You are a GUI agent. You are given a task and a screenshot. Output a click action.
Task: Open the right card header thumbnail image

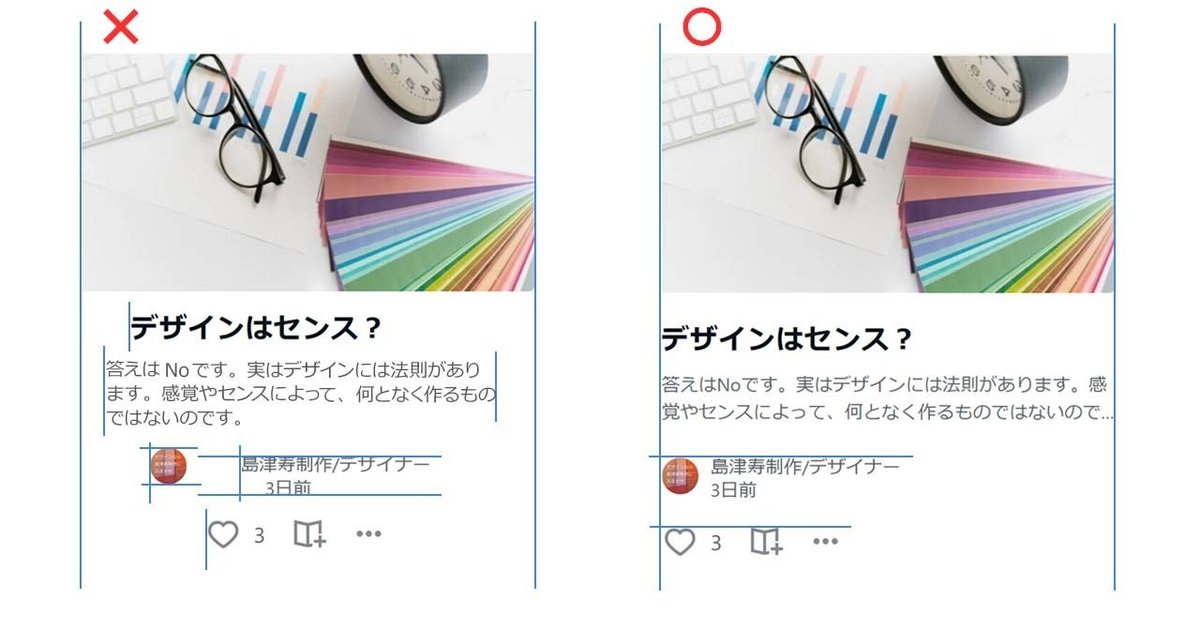pos(887,172)
